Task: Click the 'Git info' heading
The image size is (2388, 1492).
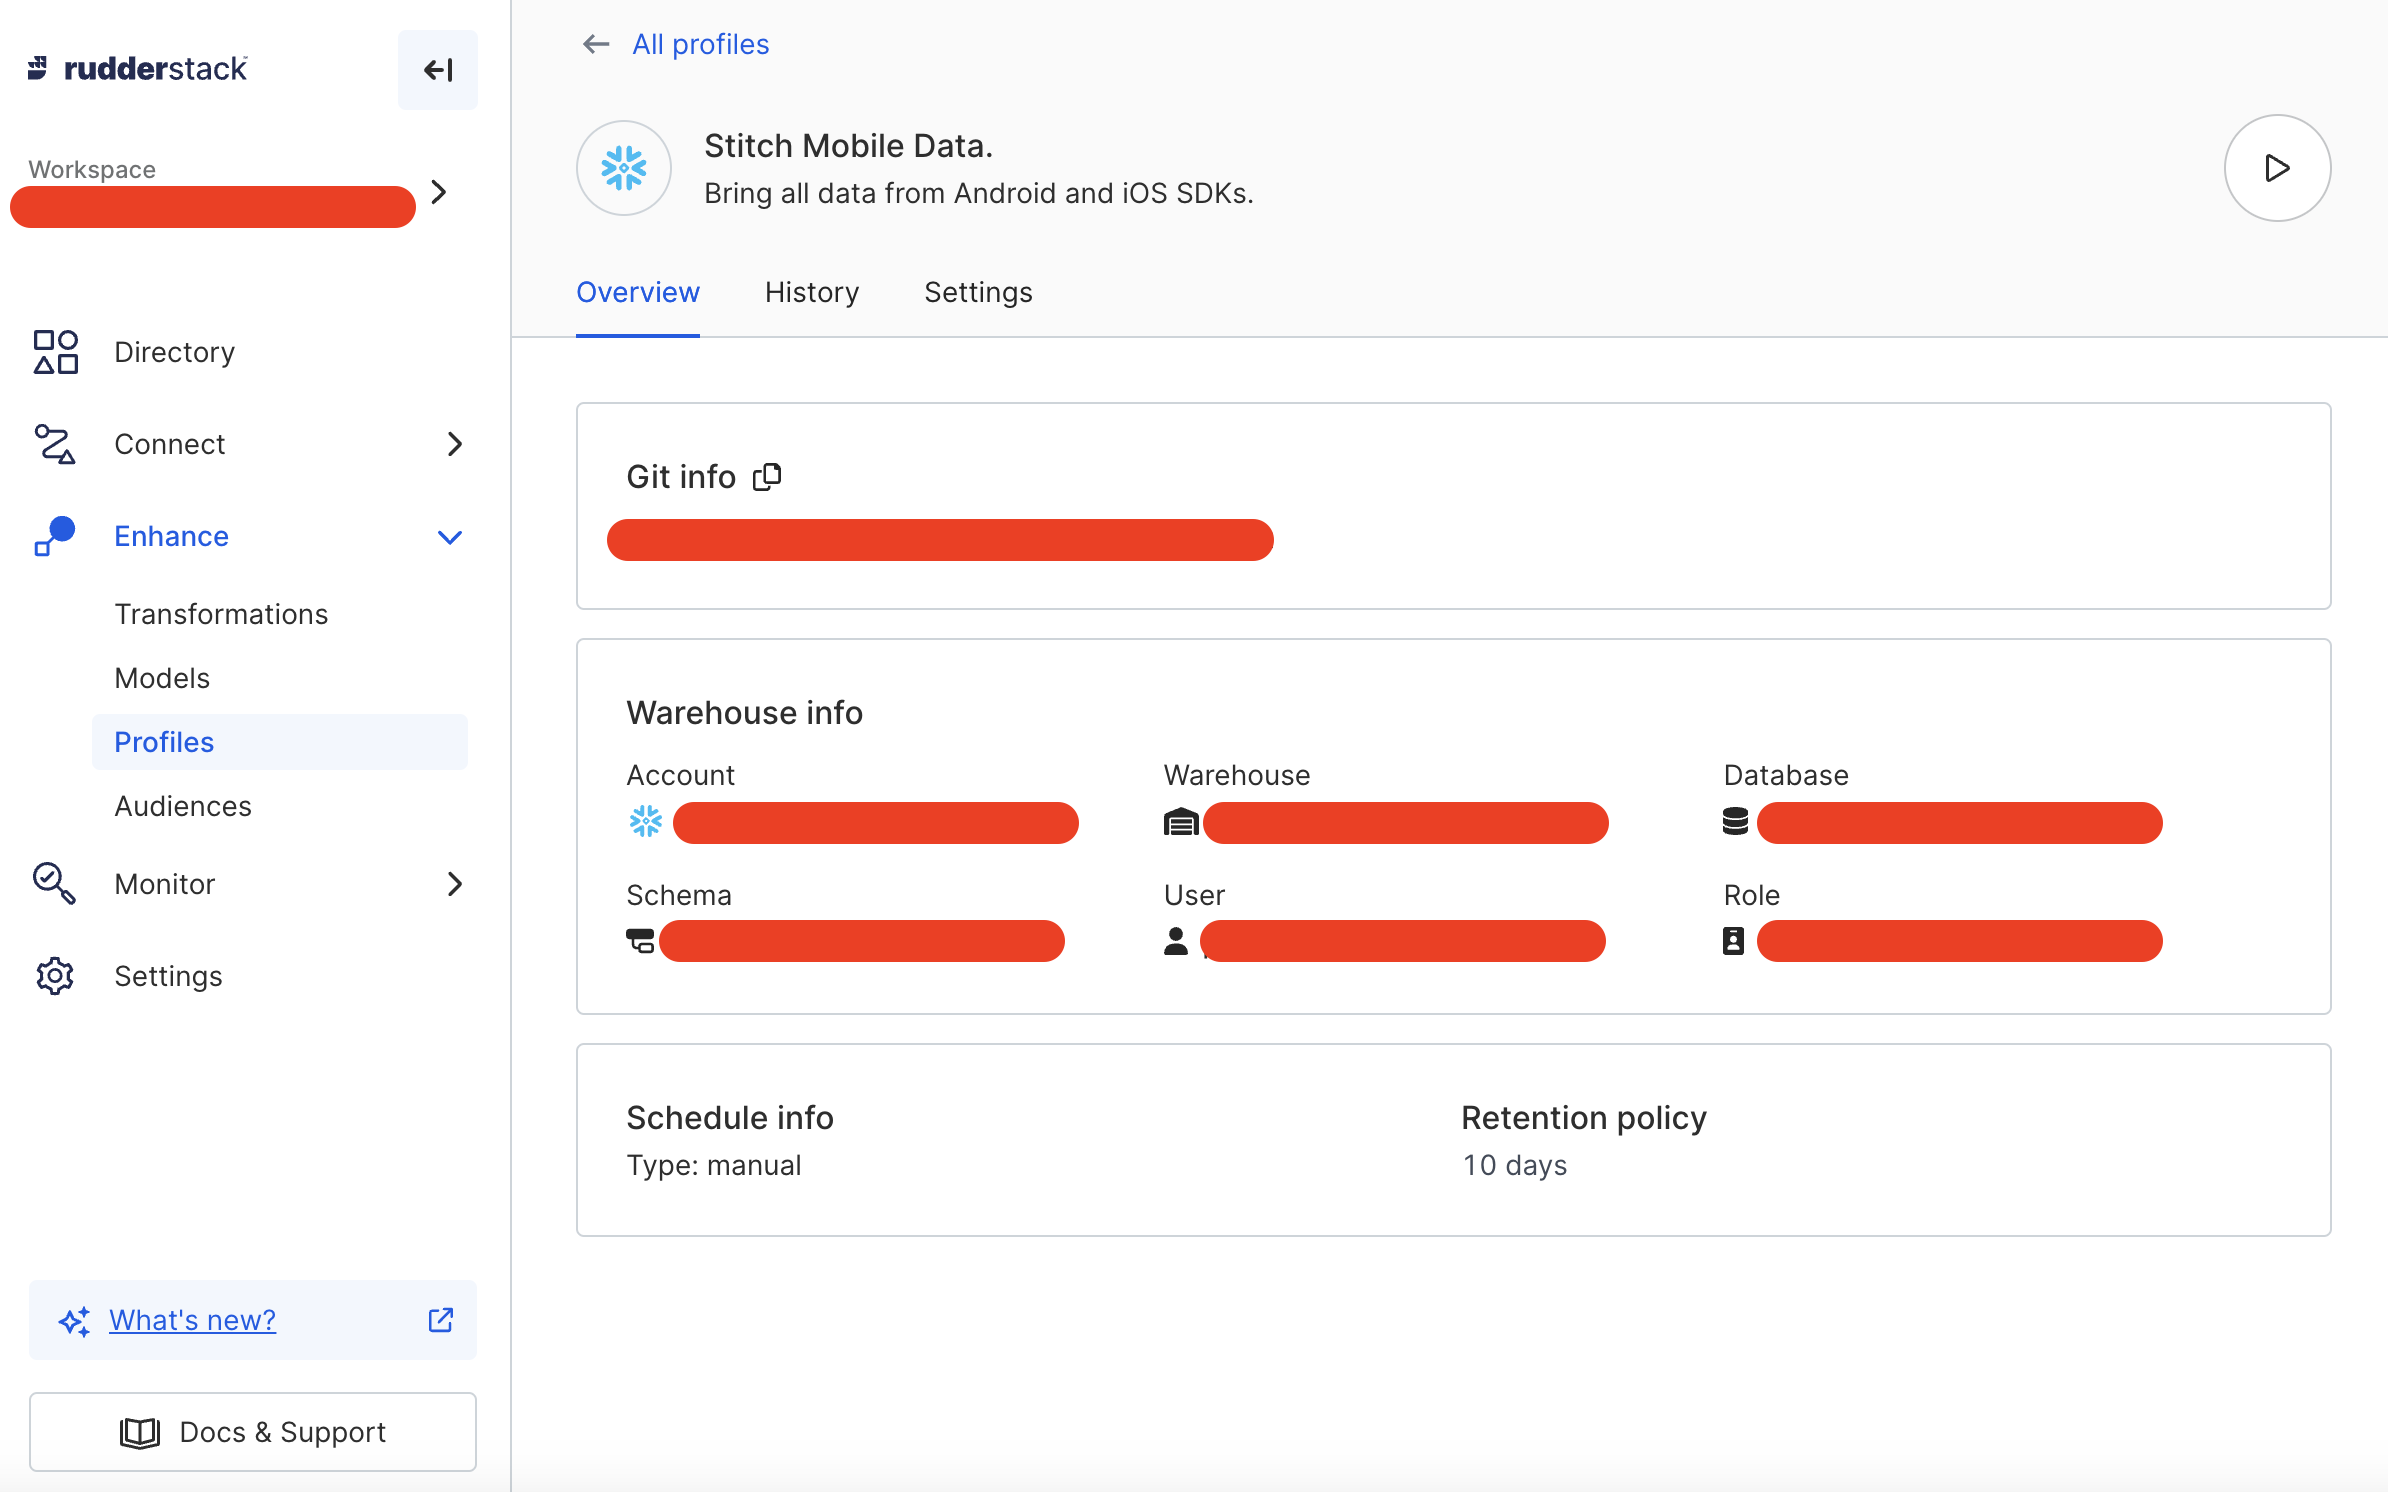Action: [x=681, y=477]
